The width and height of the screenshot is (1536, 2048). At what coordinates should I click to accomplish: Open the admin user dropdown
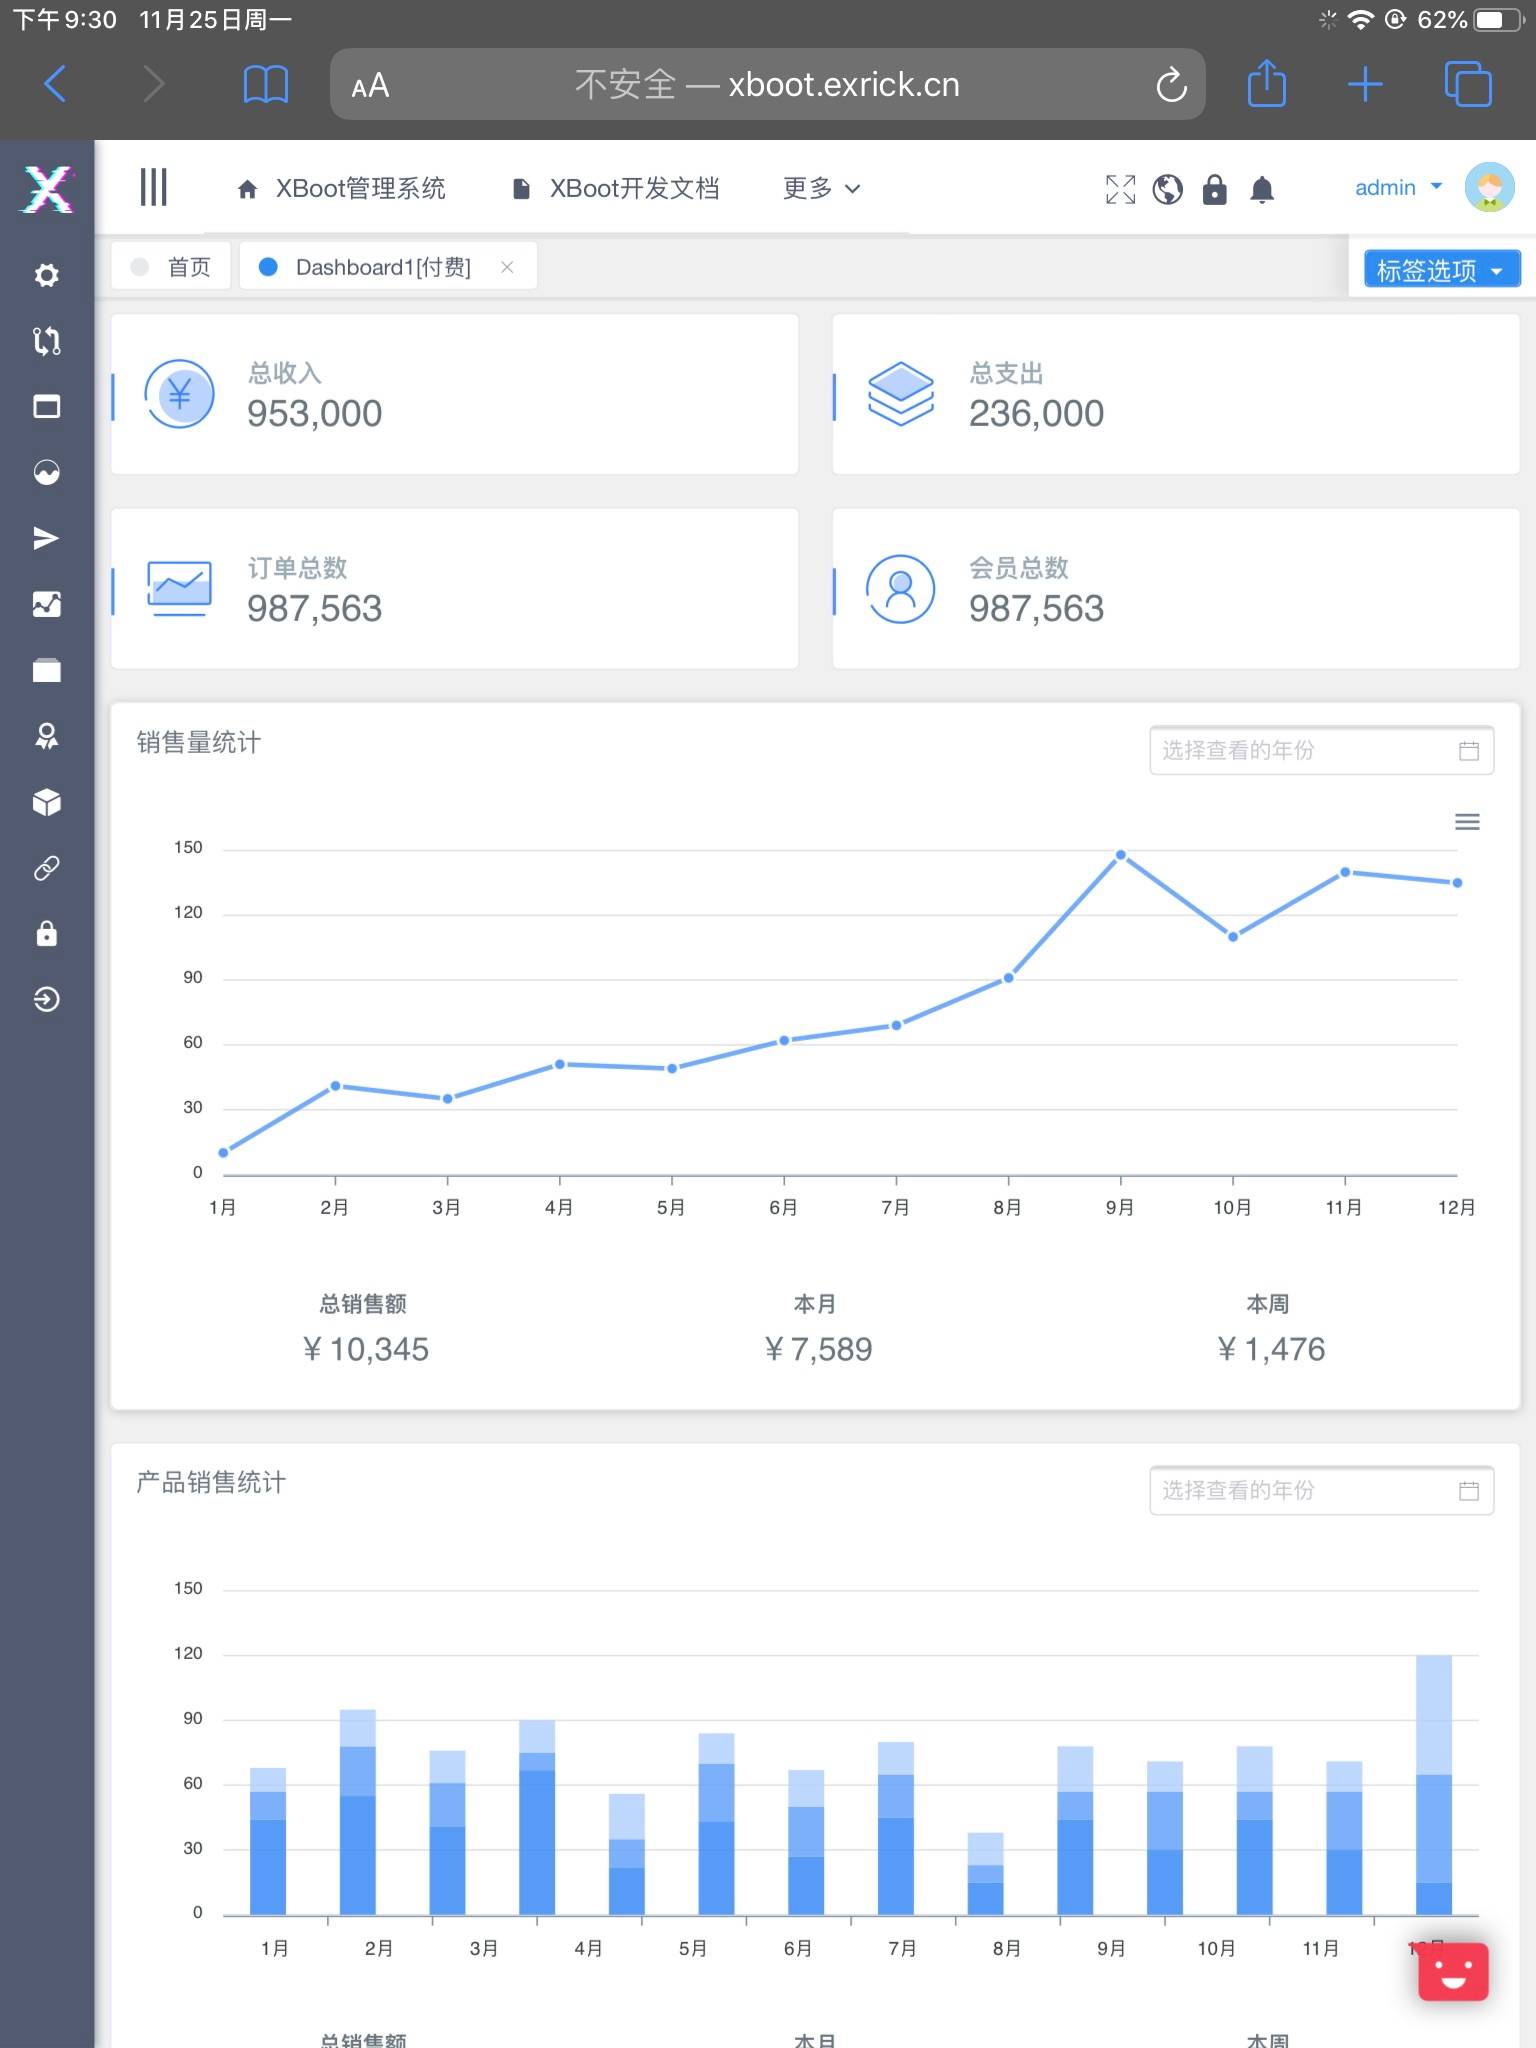(1398, 188)
